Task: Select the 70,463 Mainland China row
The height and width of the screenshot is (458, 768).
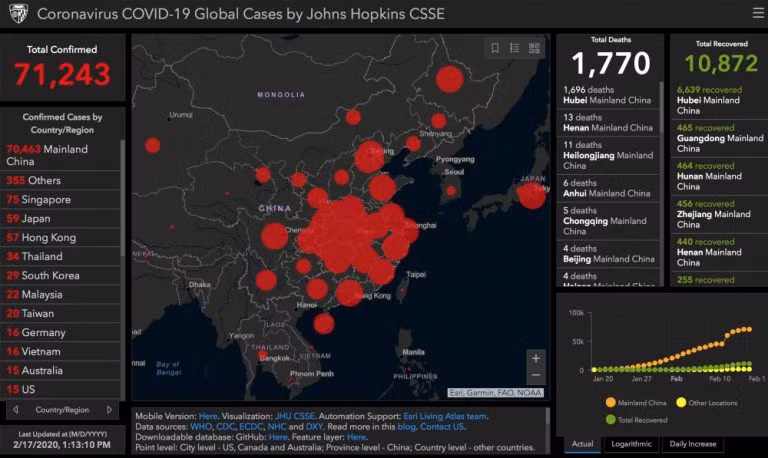Action: 60,155
